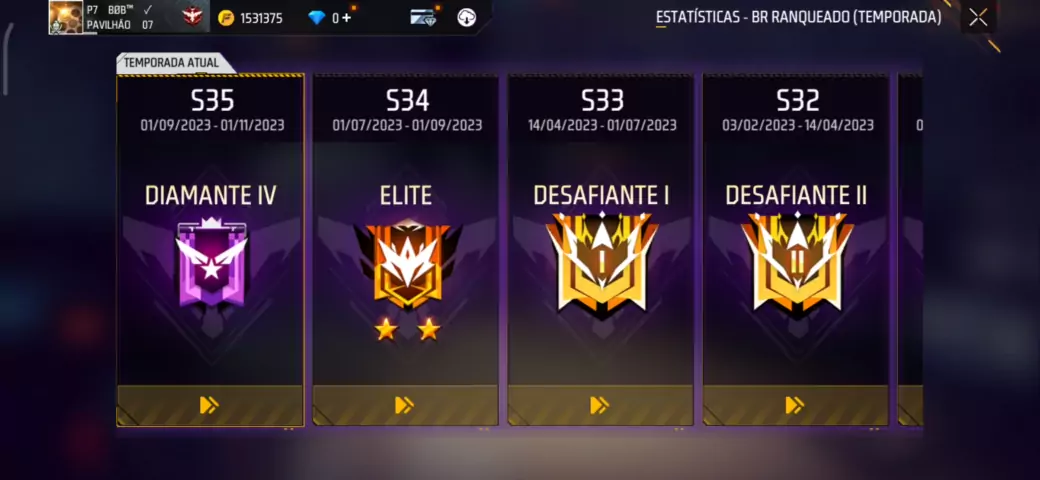
Task: Open the partially visible fifth season card
Action: 910,250
